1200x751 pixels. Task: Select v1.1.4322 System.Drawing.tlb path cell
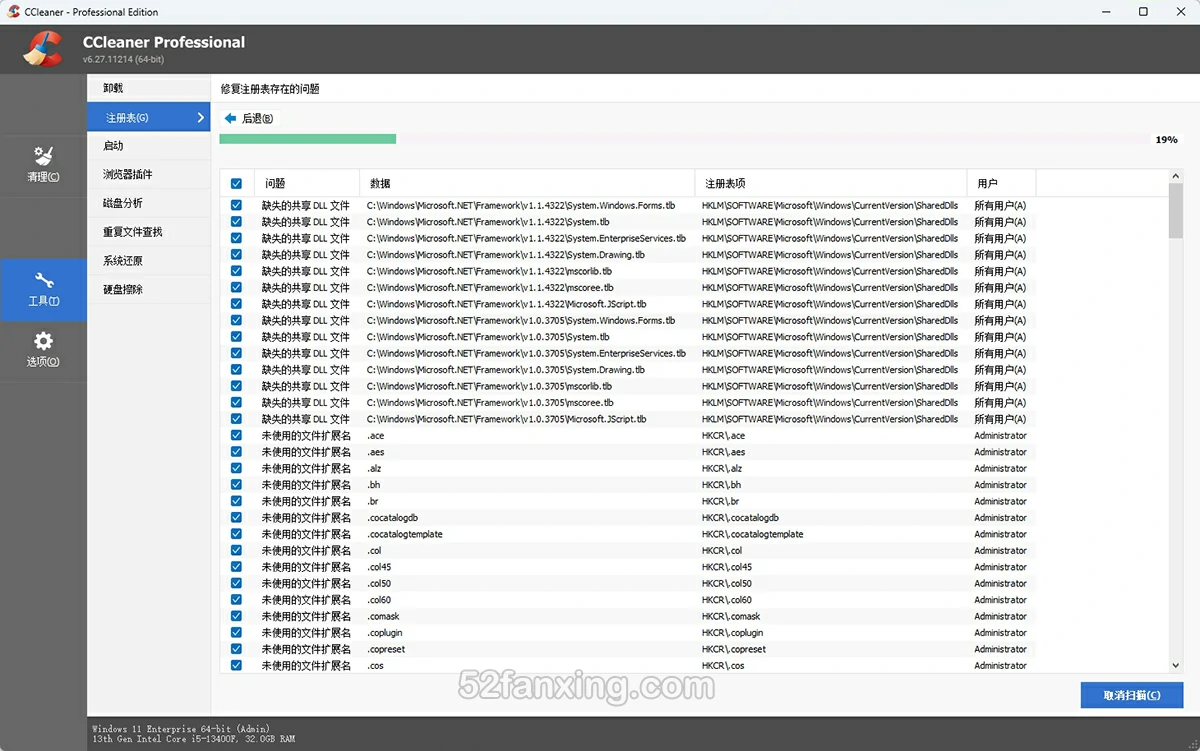pos(506,255)
